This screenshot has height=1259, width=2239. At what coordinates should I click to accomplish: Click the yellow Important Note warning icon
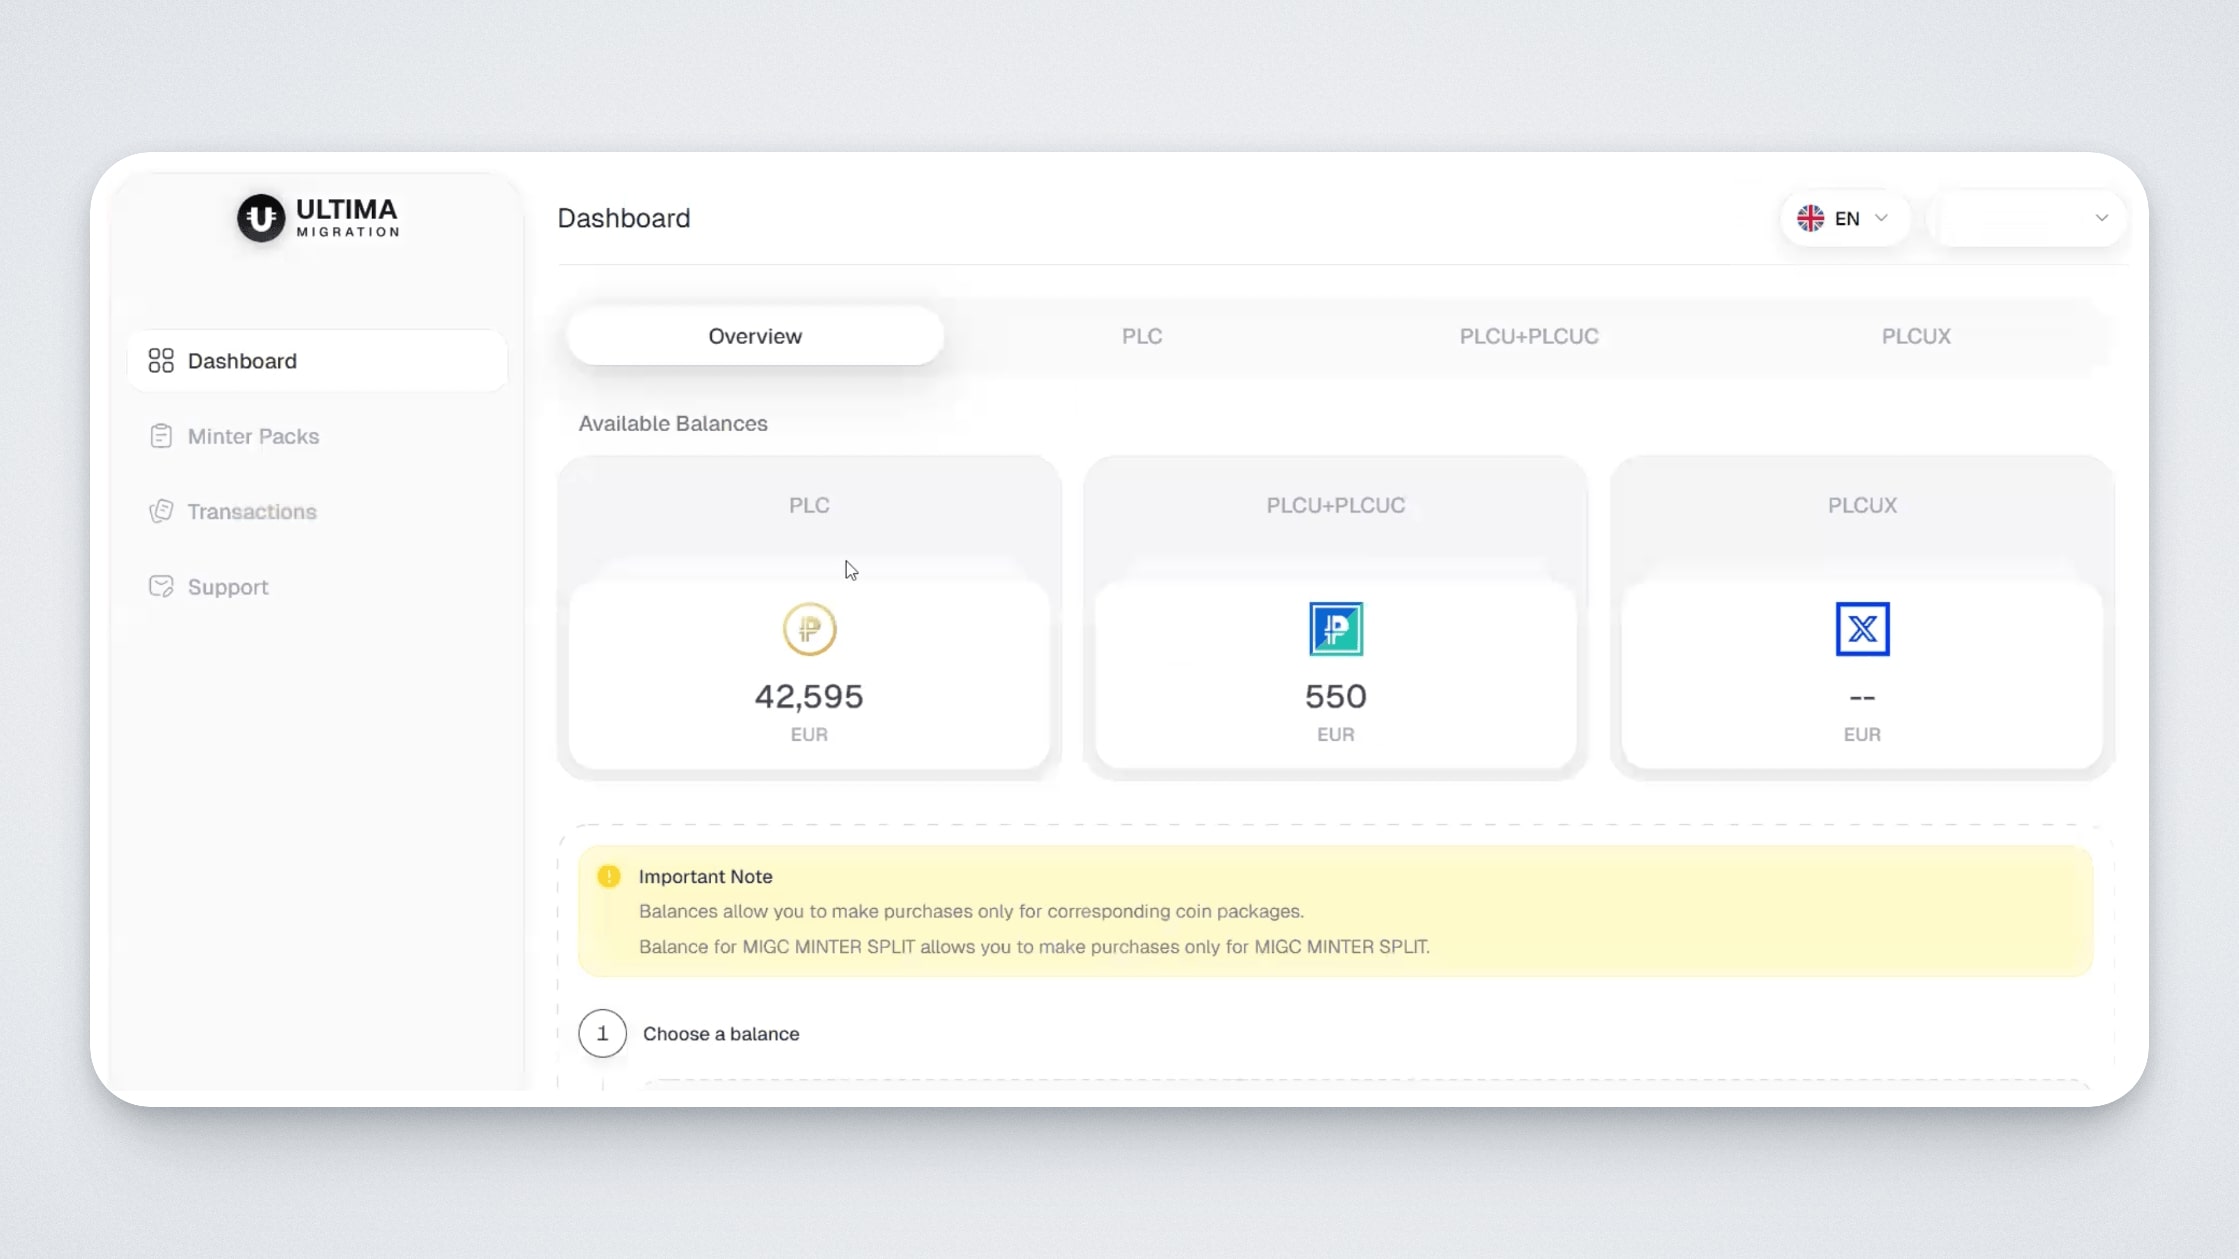[x=609, y=876]
